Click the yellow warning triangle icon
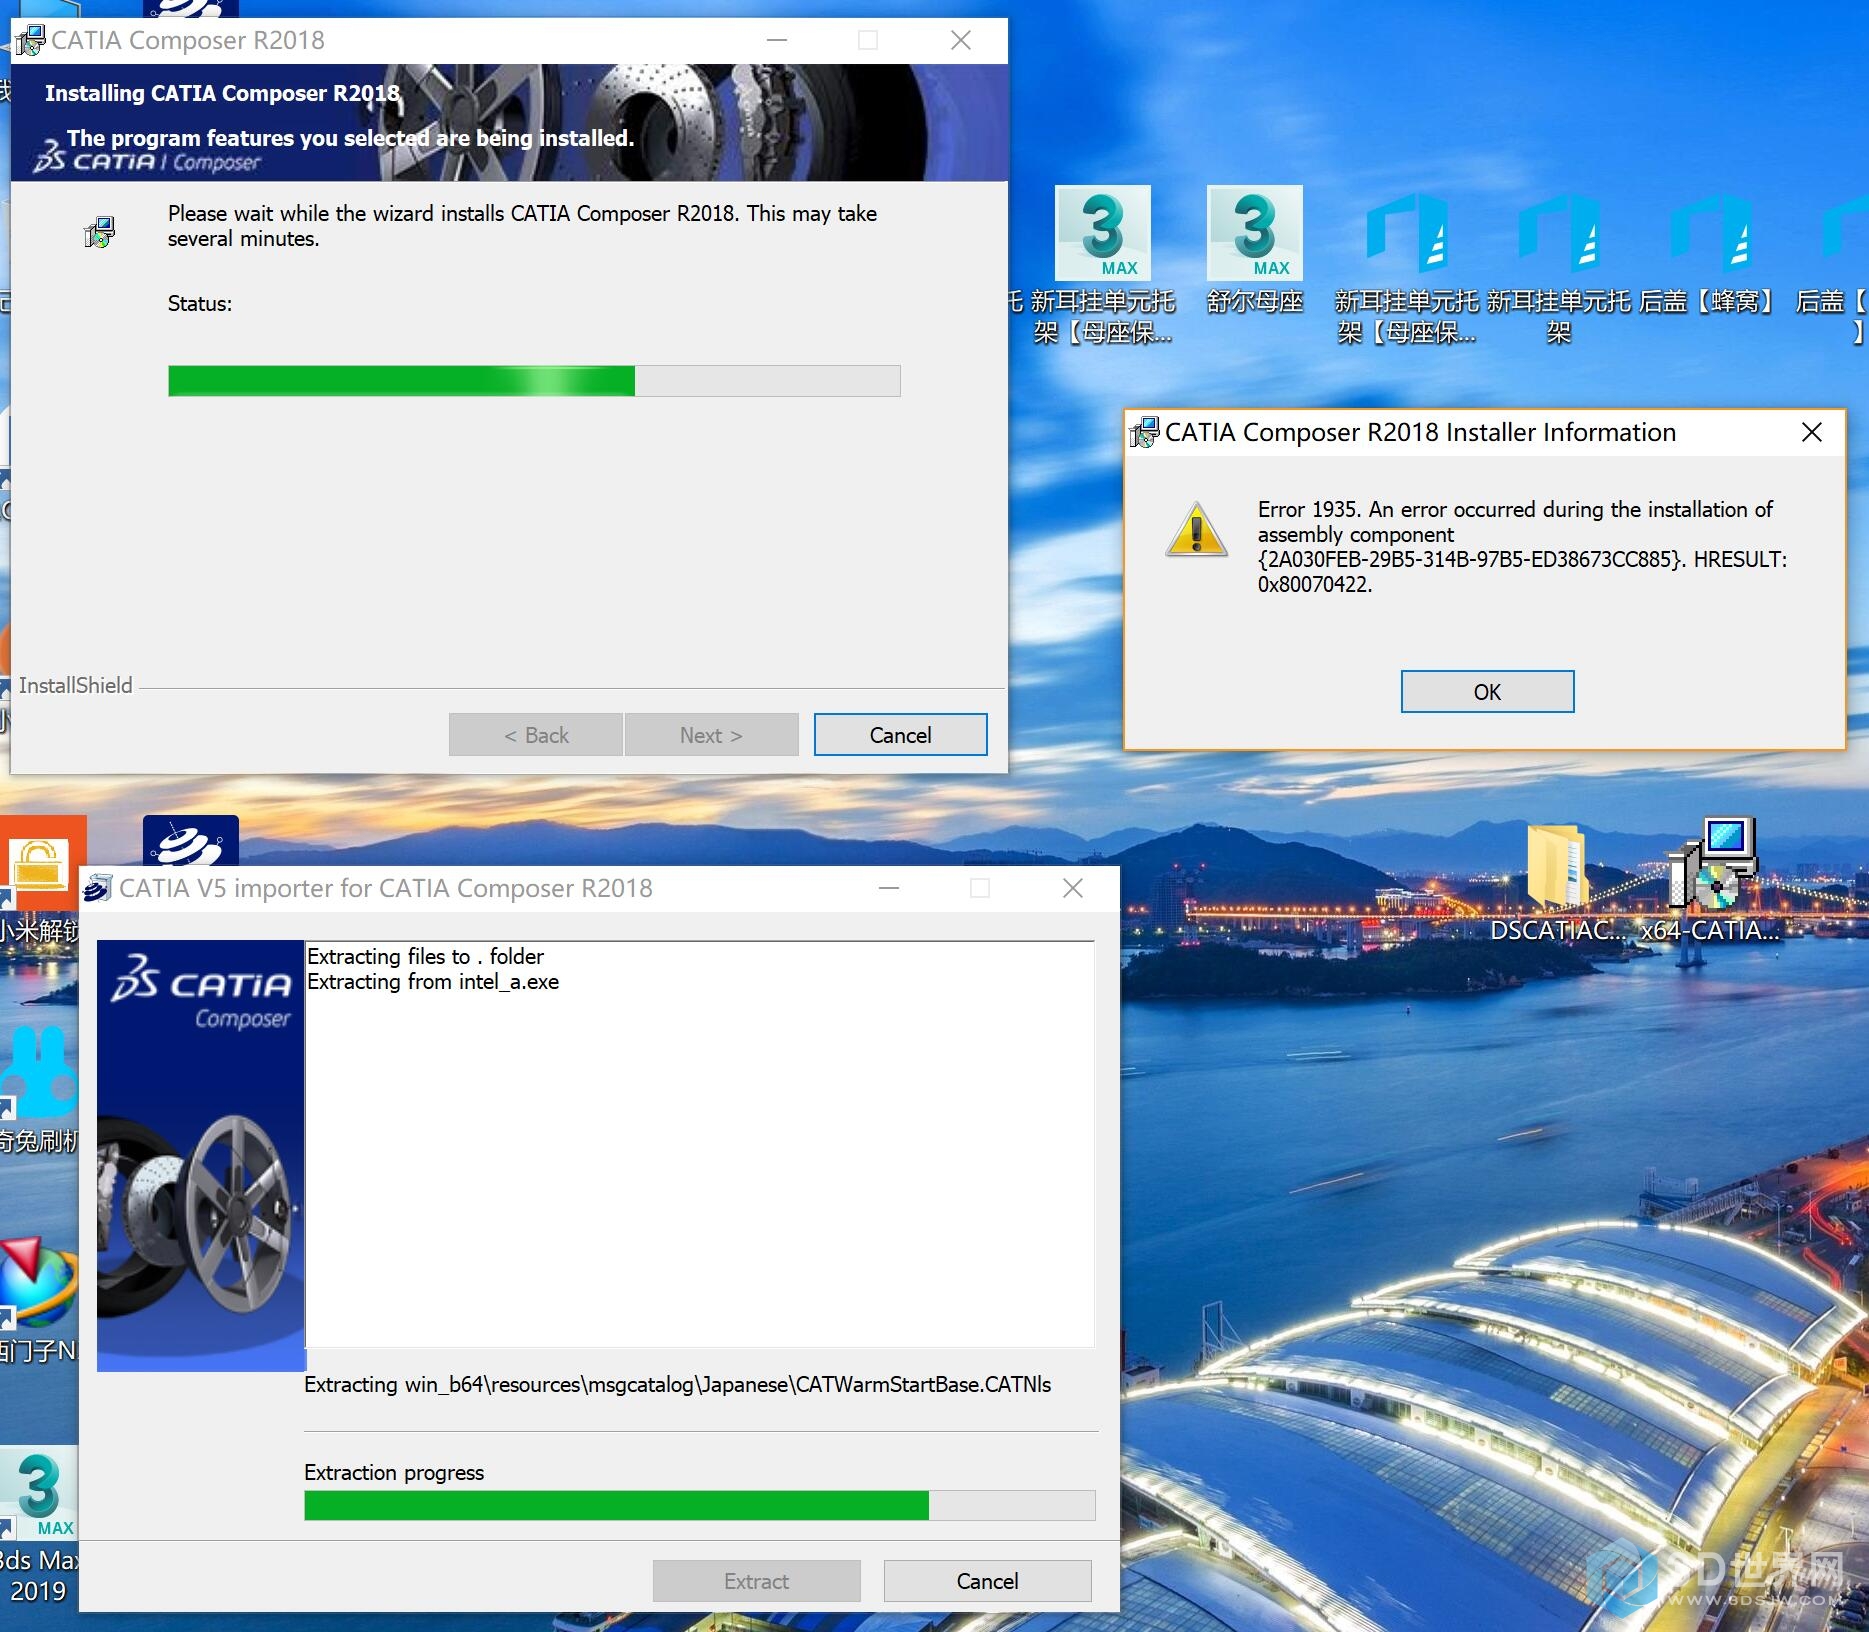Screen dimensions: 1869x1632 (x=1196, y=530)
